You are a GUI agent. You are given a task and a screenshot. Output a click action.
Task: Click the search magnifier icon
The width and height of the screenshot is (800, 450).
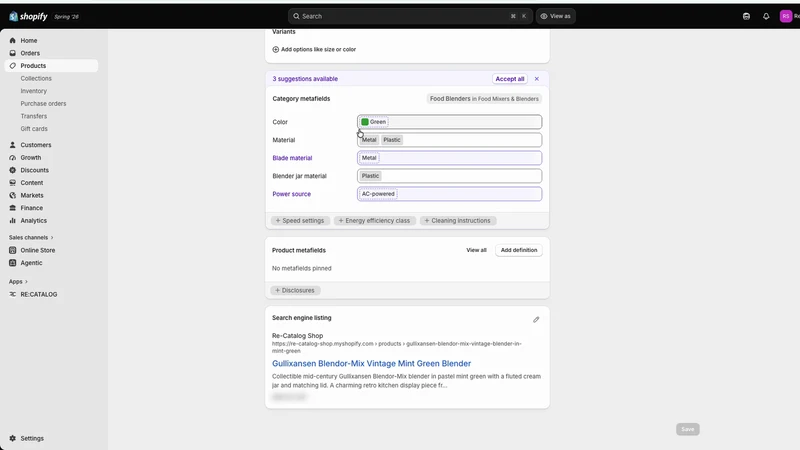296,16
